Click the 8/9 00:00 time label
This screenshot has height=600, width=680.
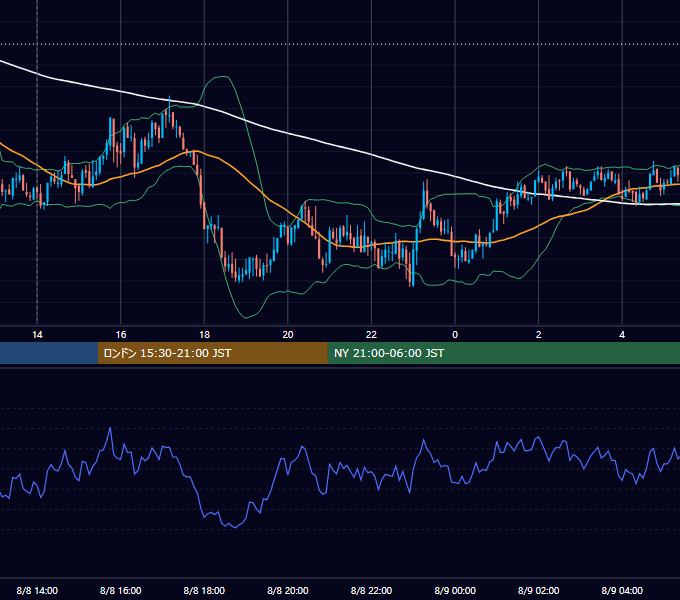pyautogui.click(x=455, y=590)
